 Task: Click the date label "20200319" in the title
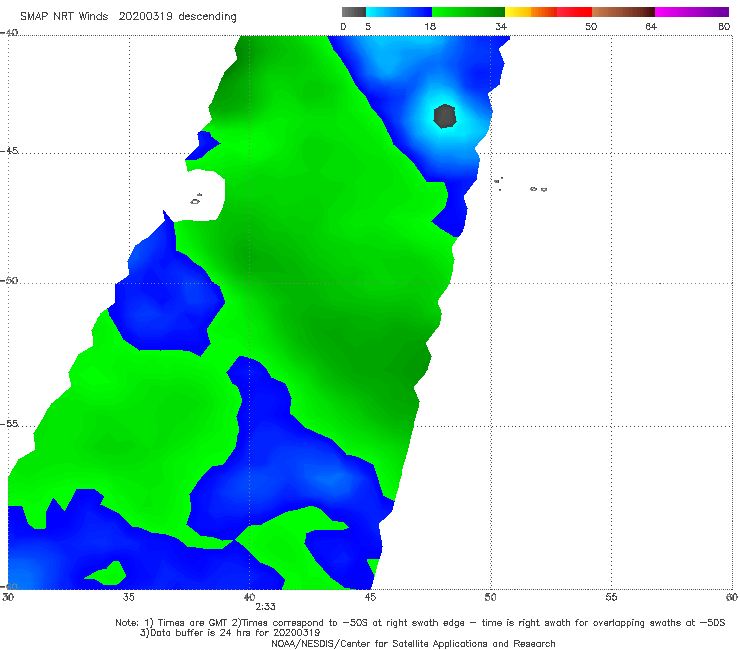[x=145, y=17]
